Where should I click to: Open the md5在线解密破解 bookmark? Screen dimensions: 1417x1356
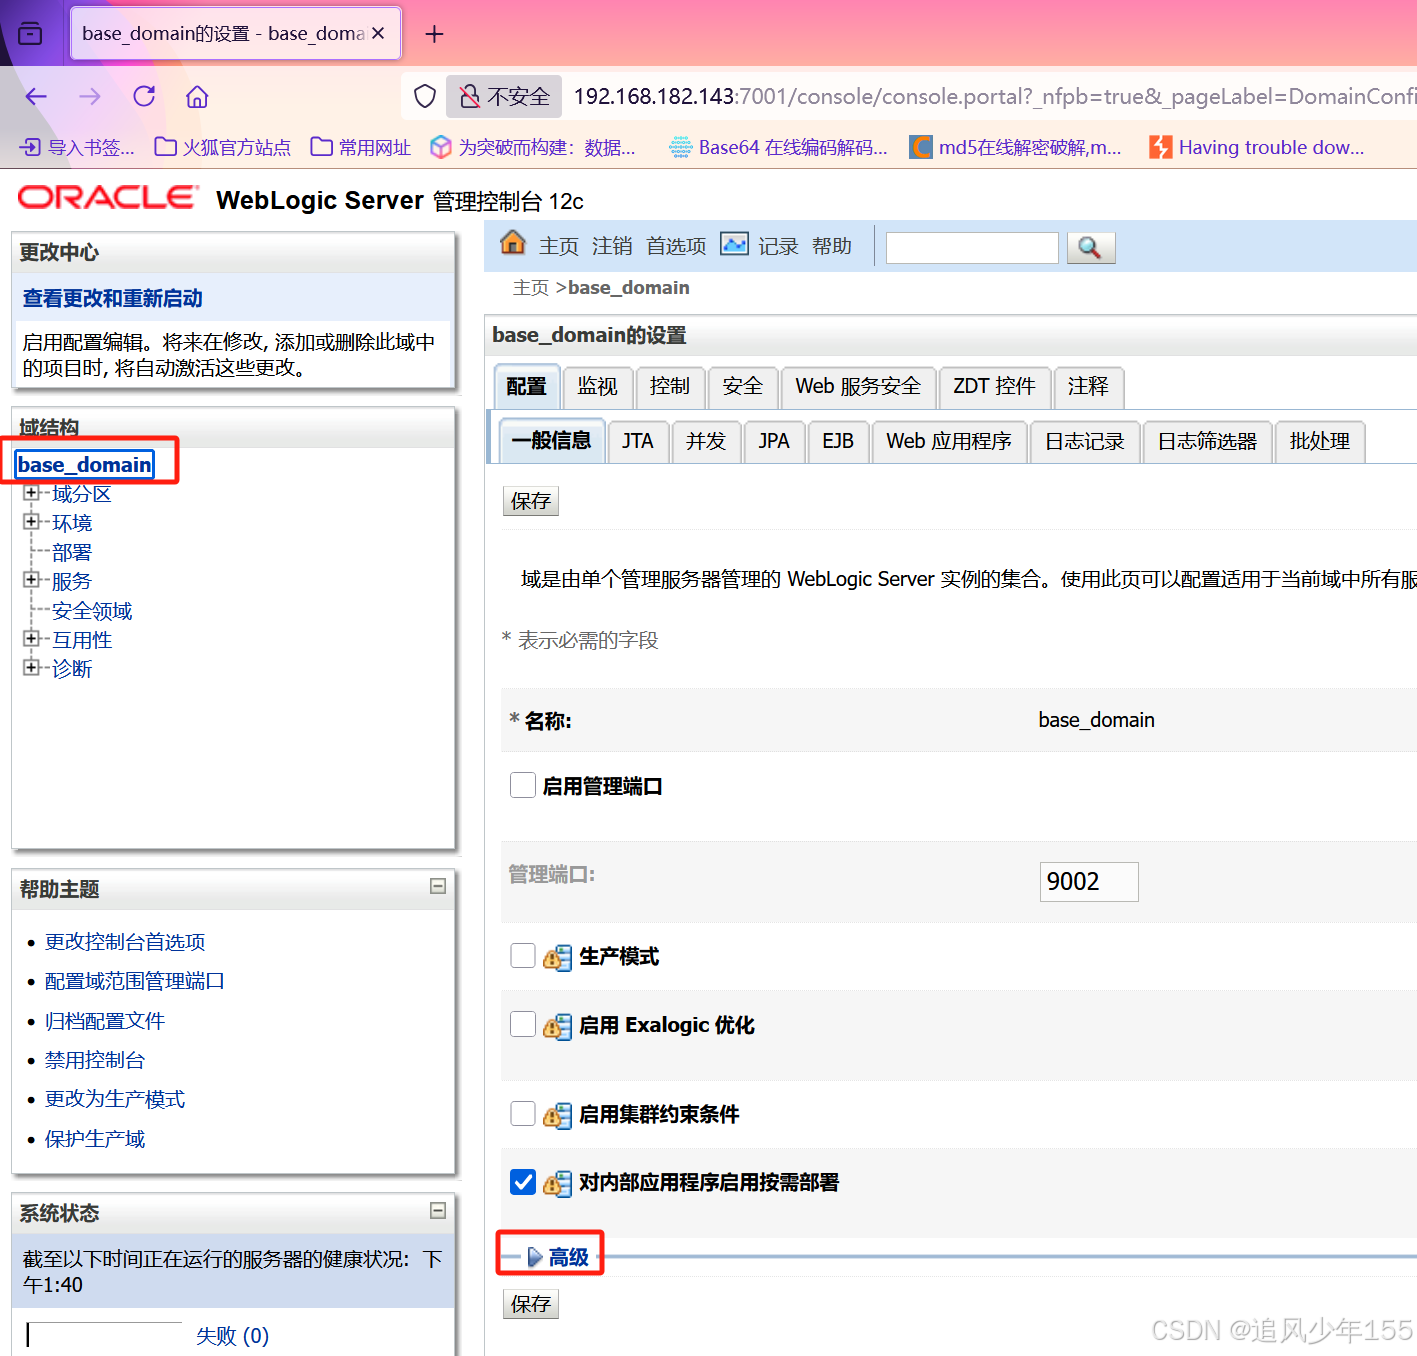pyautogui.click(x=1015, y=147)
